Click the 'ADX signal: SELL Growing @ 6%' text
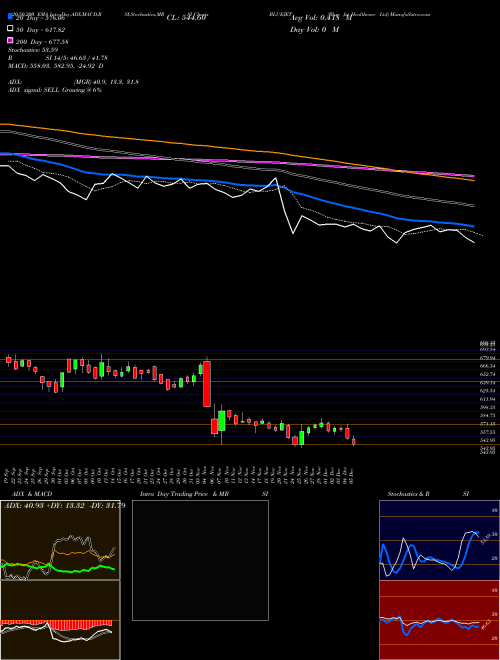 pyautogui.click(x=55, y=90)
